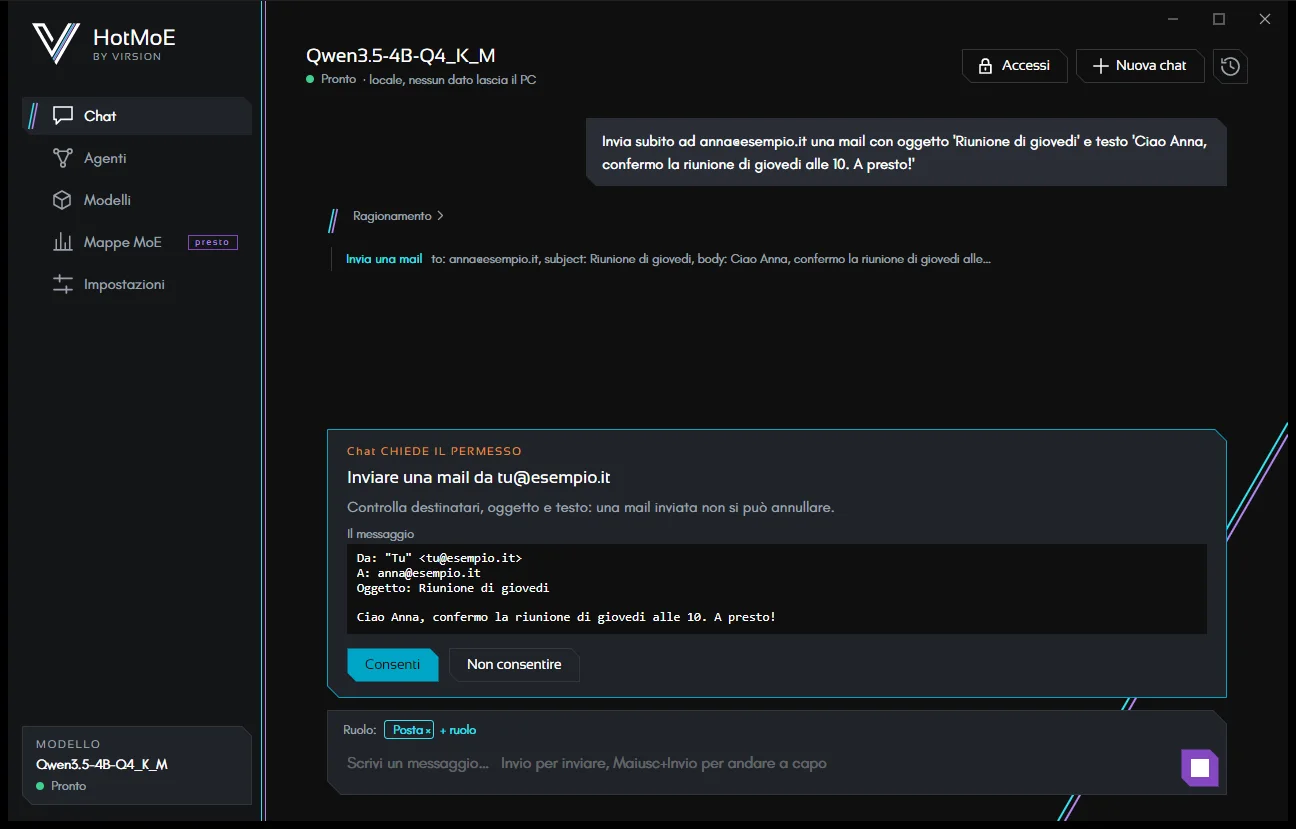Open the Modello card at bottom left
This screenshot has height=829, width=1296.
[x=137, y=765]
